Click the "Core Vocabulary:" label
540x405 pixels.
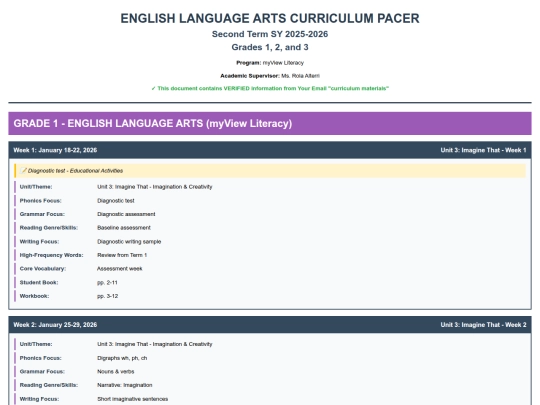point(43,269)
